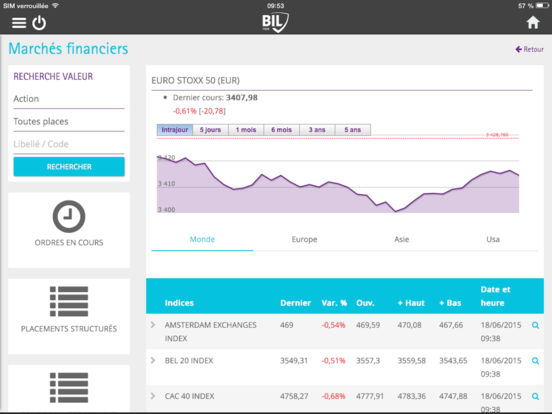
Task: Tap the -0,54% variation value
Action: [333, 325]
